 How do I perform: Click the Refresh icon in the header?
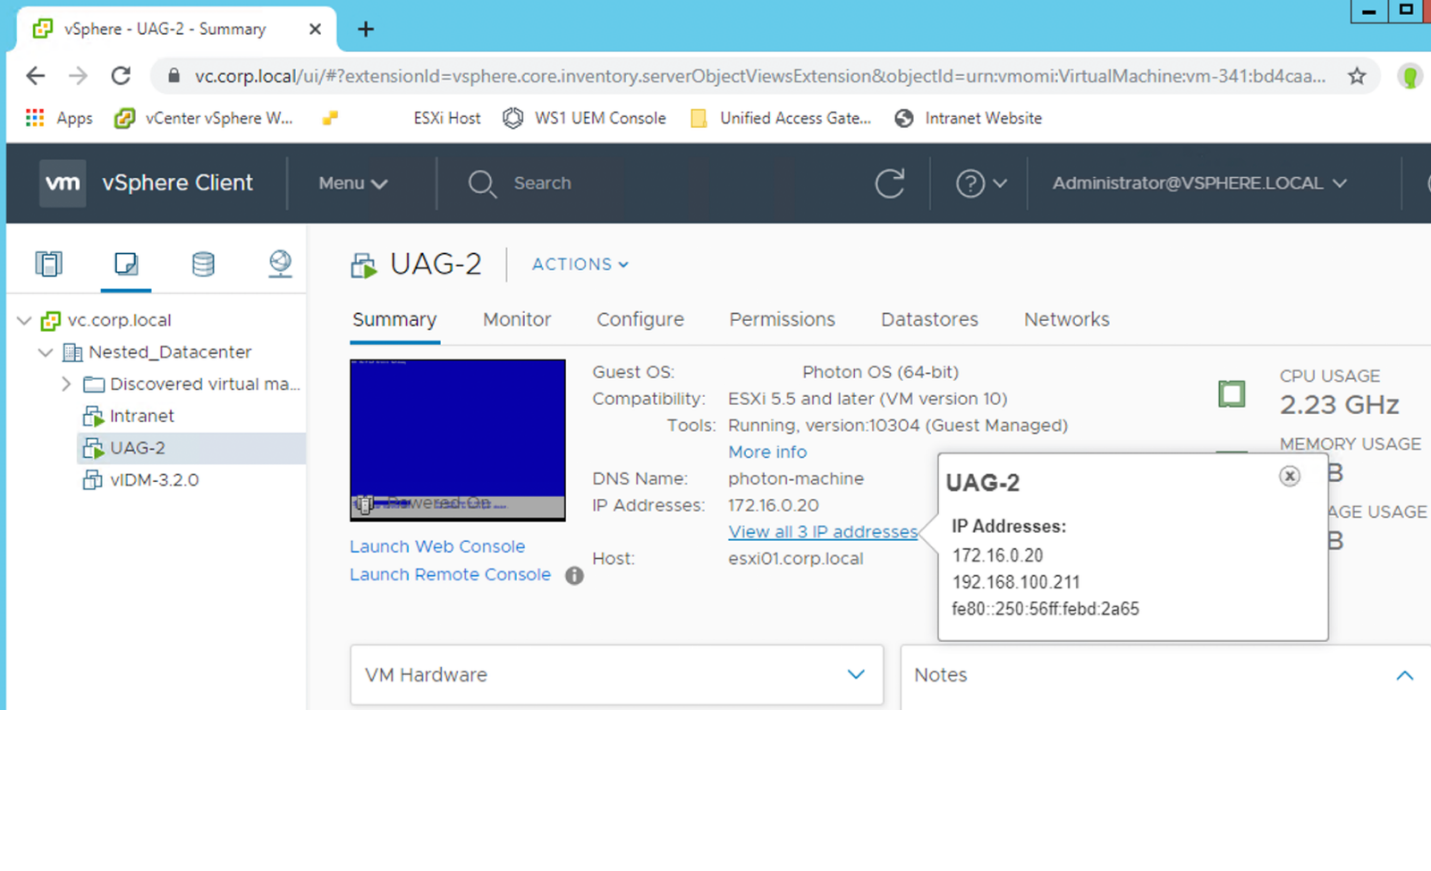890,183
